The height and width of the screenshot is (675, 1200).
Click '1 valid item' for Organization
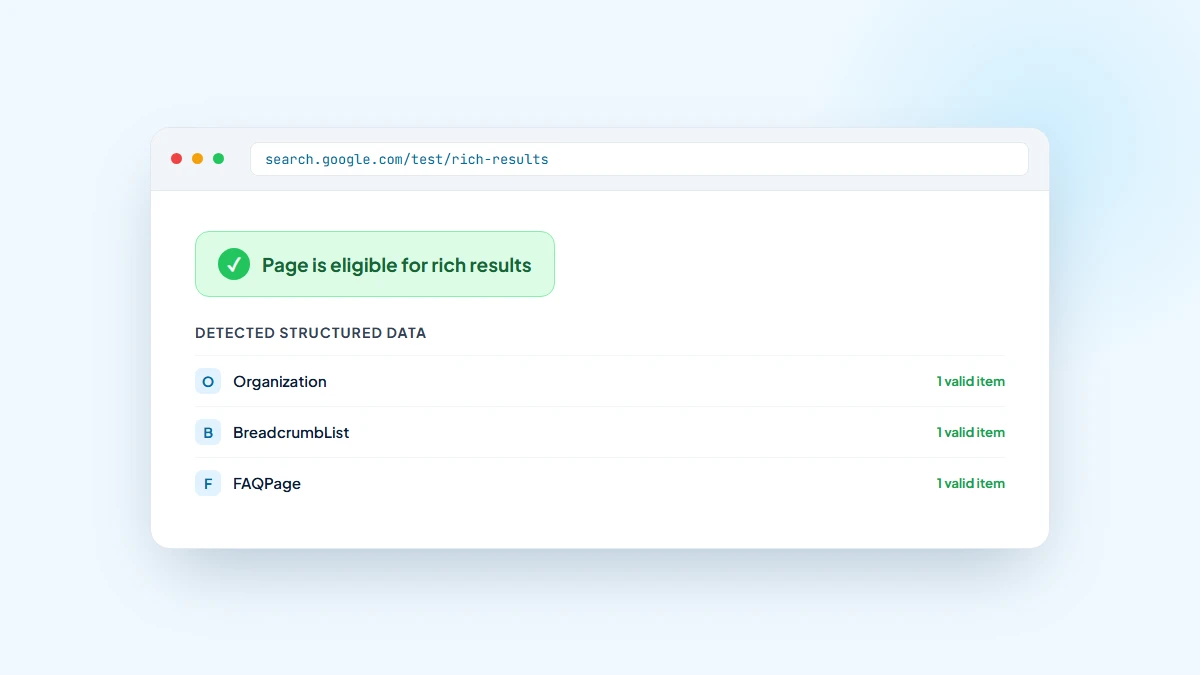coord(971,381)
